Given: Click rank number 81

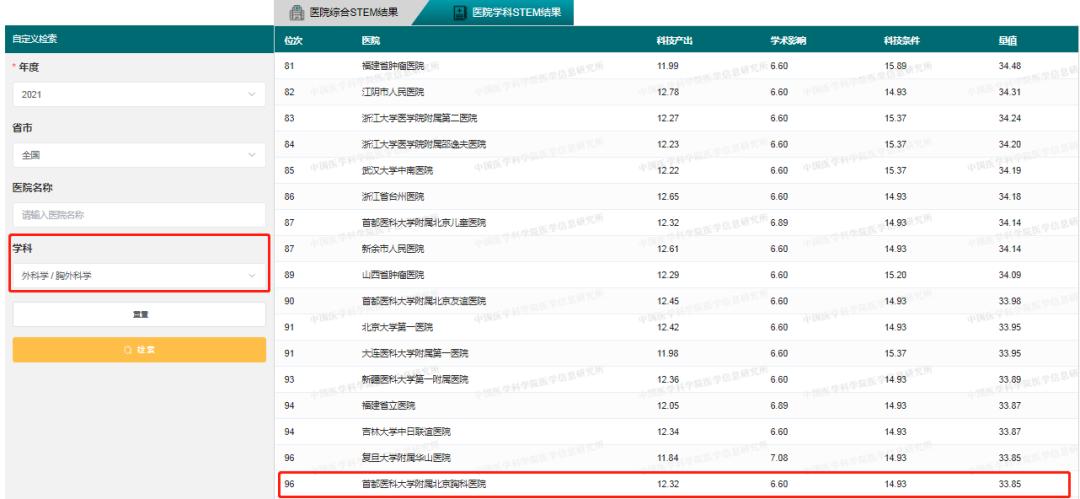Looking at the screenshot, I should click(x=289, y=66).
